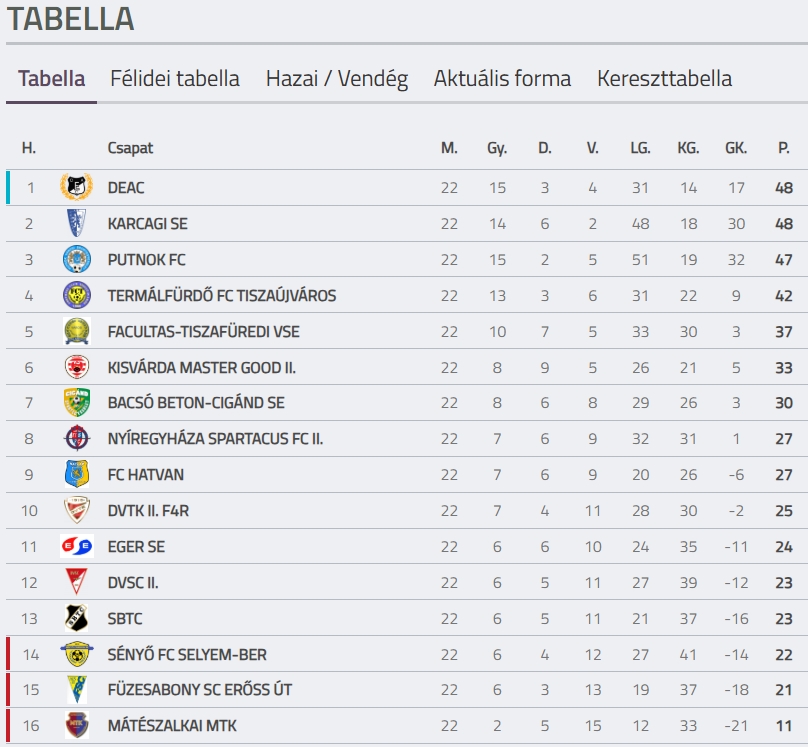Select the Kisvárda Master Good II. crest

click(x=76, y=367)
